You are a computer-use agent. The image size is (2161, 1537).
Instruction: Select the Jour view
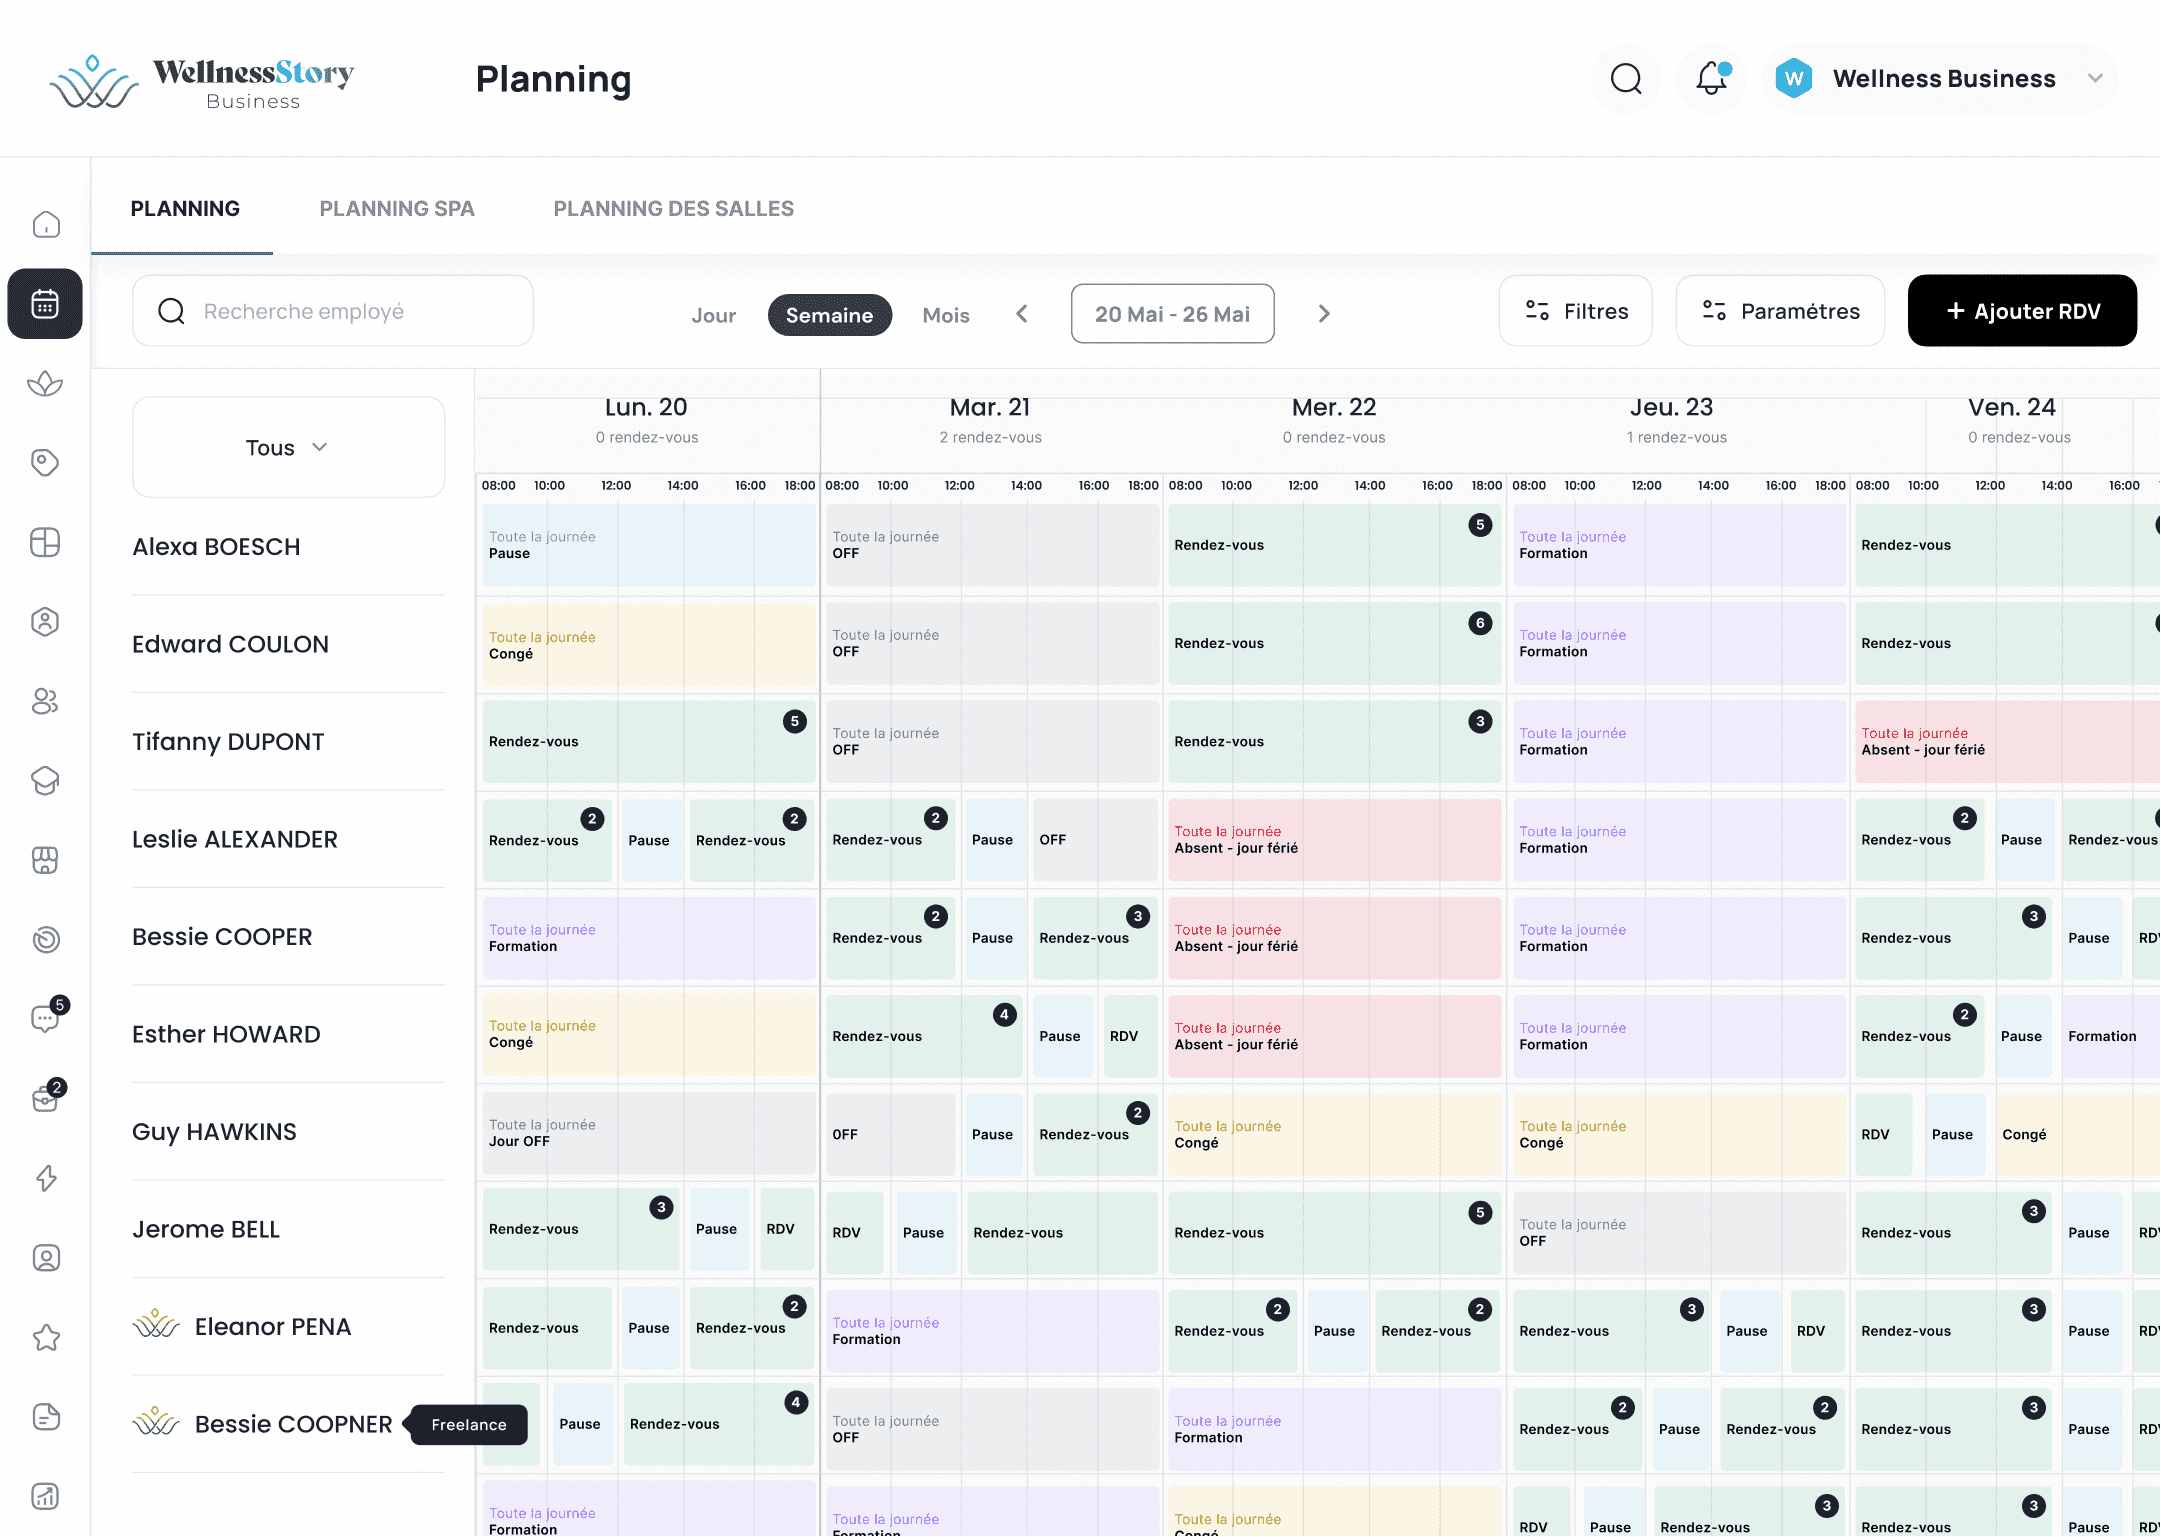pyautogui.click(x=713, y=315)
